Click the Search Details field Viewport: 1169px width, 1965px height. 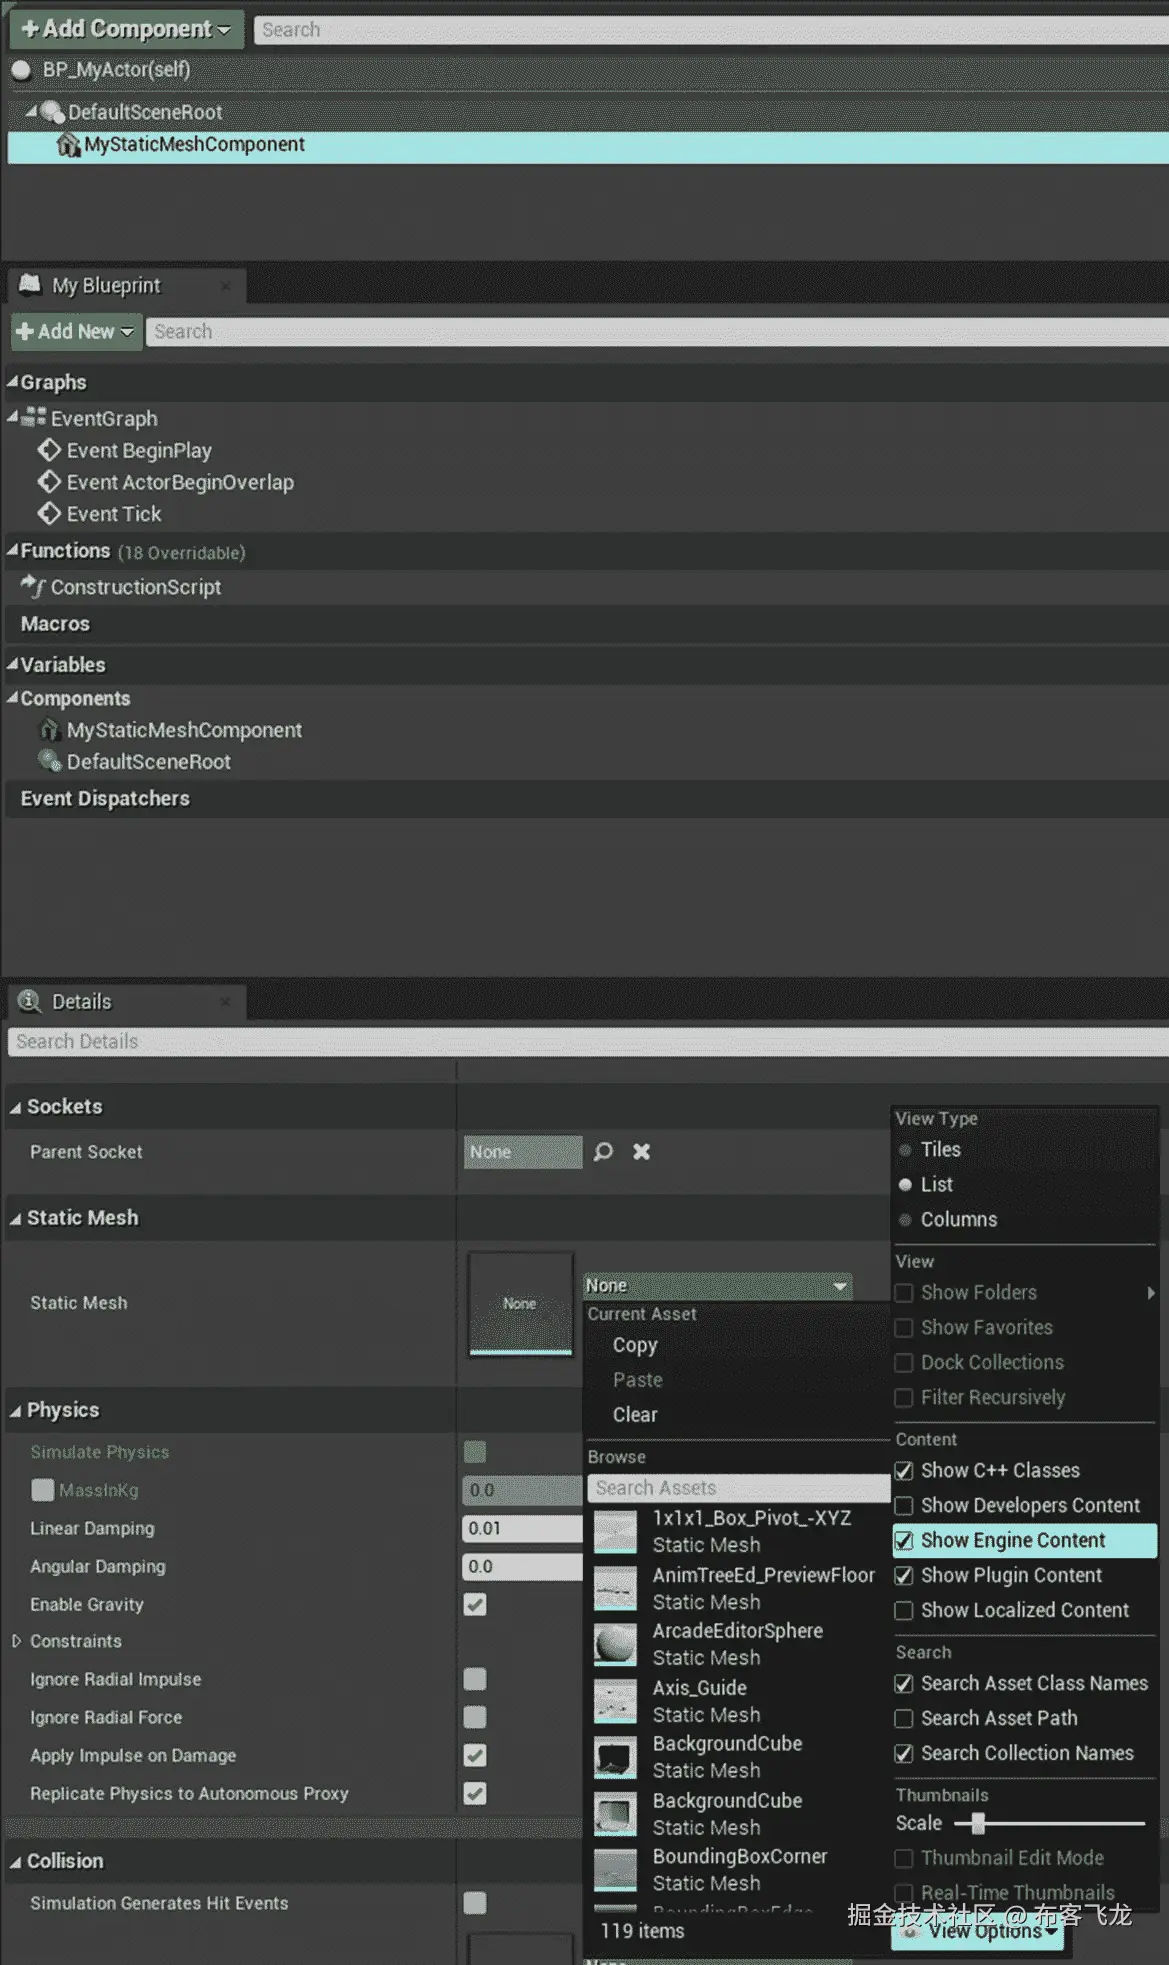pyautogui.click(x=588, y=1042)
